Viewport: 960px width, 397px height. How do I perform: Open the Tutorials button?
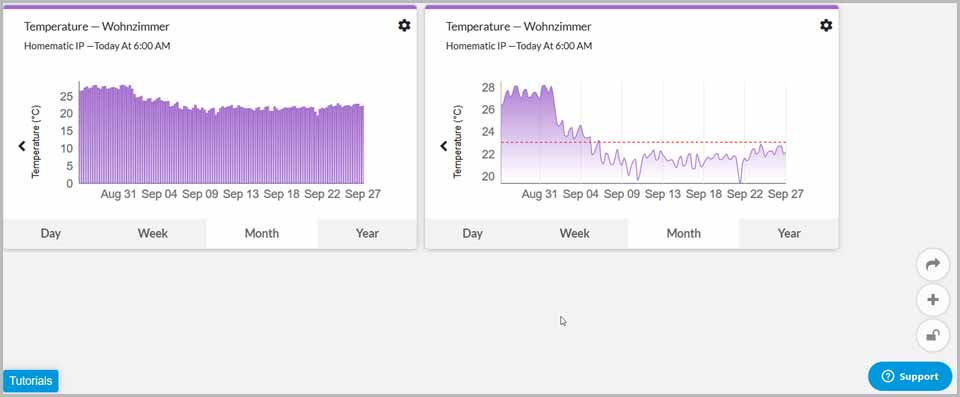31,381
